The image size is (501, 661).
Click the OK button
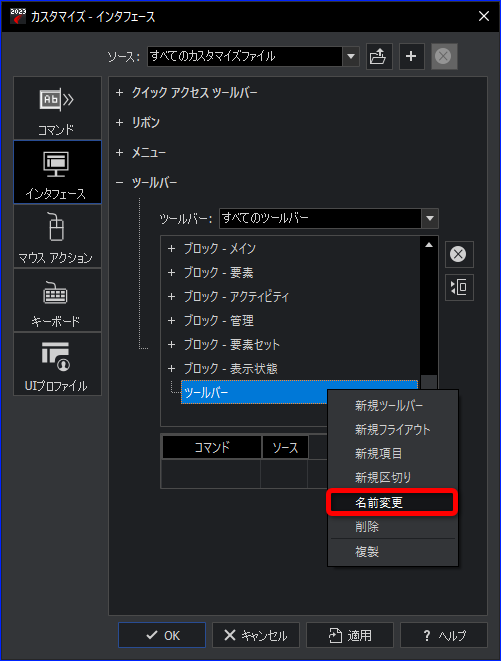tap(162, 635)
